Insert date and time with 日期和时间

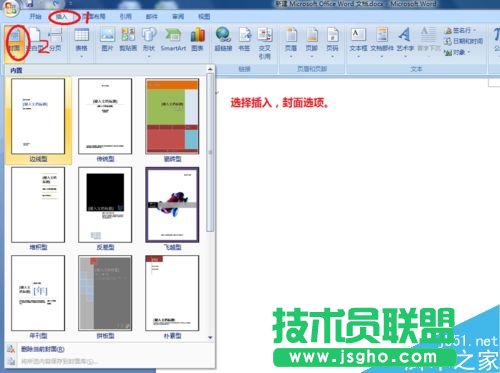[463, 41]
